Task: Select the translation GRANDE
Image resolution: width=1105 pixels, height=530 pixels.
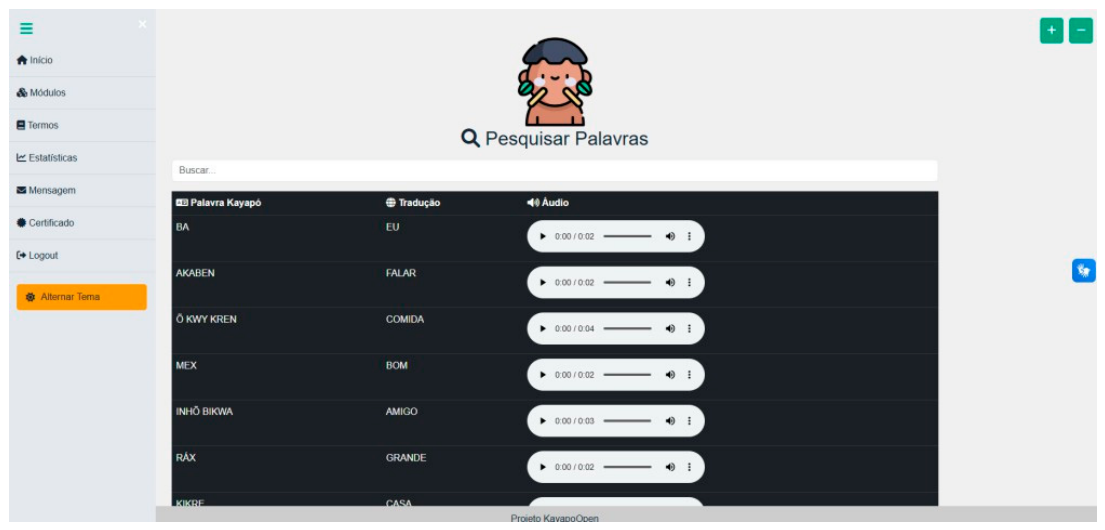Action: [x=406, y=458]
